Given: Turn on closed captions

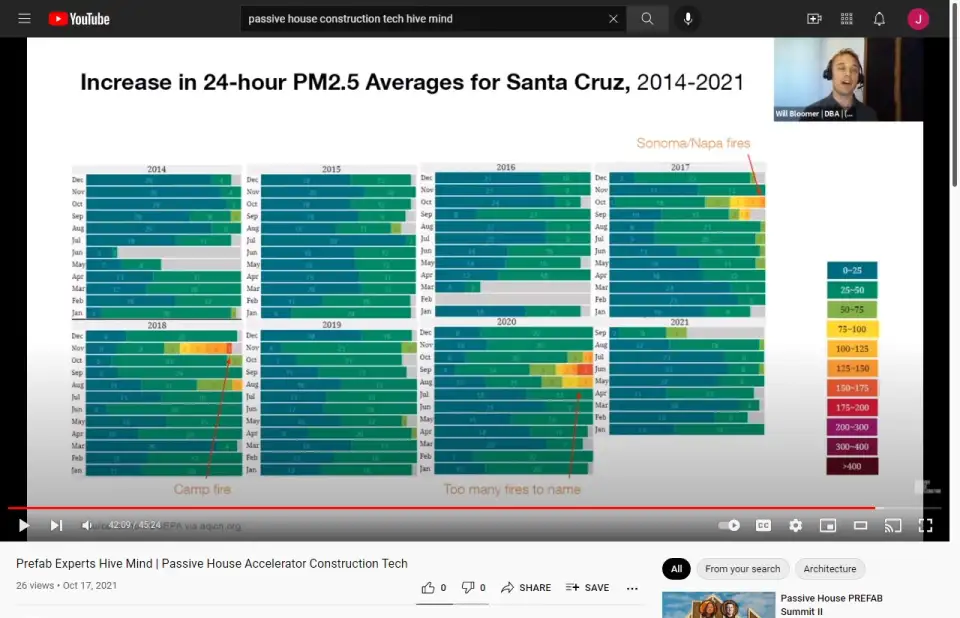Looking at the screenshot, I should click(763, 525).
